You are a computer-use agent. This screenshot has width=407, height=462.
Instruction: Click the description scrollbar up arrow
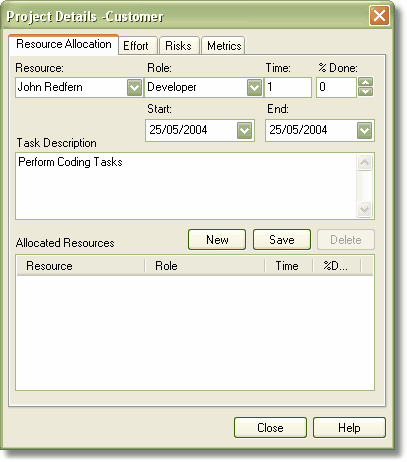[x=364, y=163]
